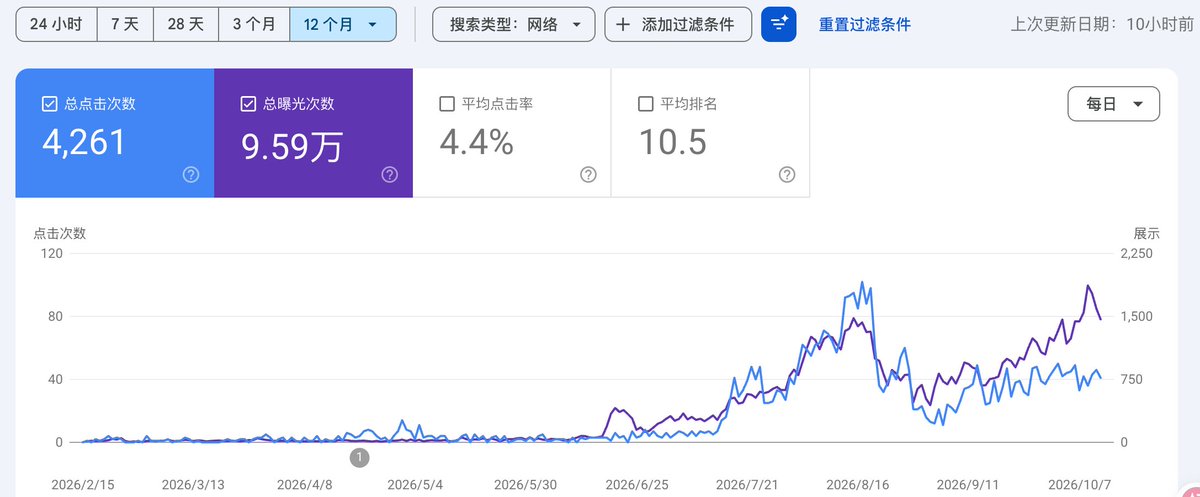Click the annotation marker 1 on chart timeline
This screenshot has height=497, width=1200.
(360, 457)
